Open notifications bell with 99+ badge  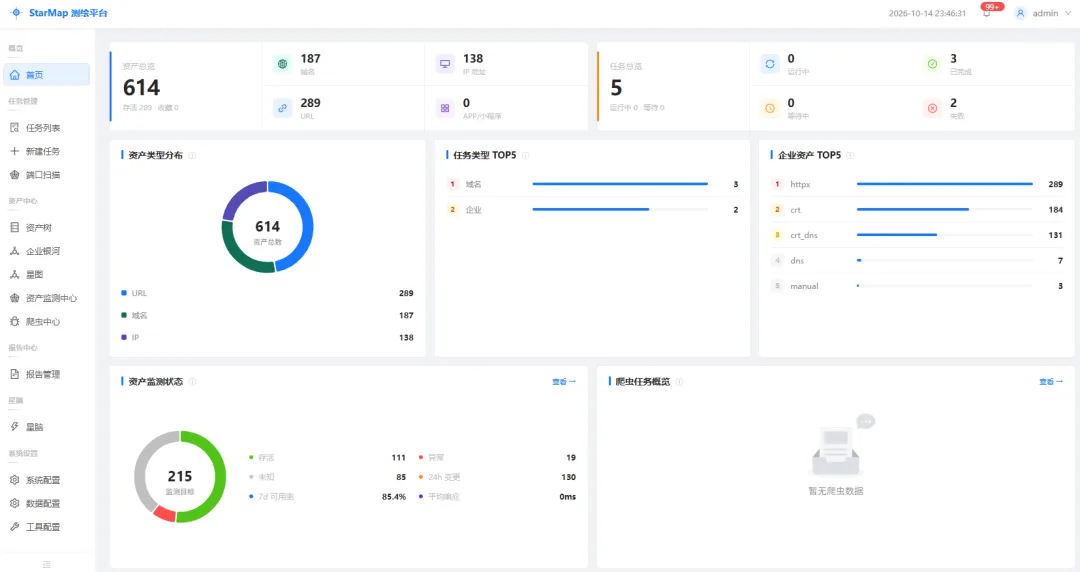click(x=987, y=13)
